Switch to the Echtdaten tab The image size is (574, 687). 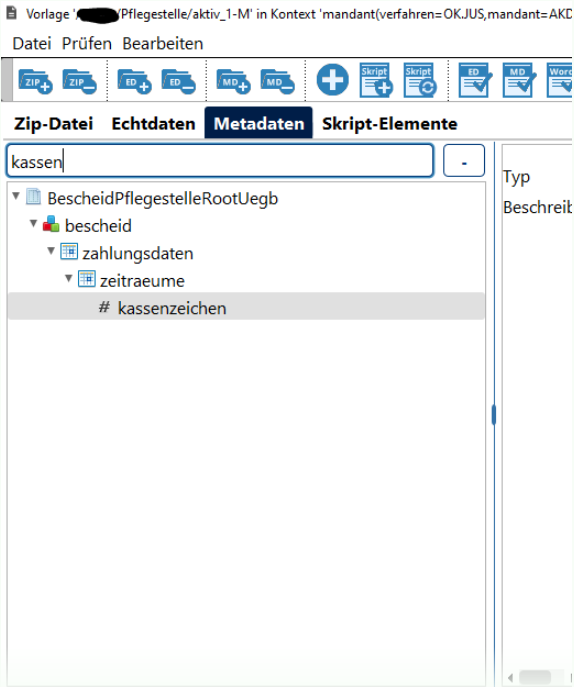click(x=153, y=124)
